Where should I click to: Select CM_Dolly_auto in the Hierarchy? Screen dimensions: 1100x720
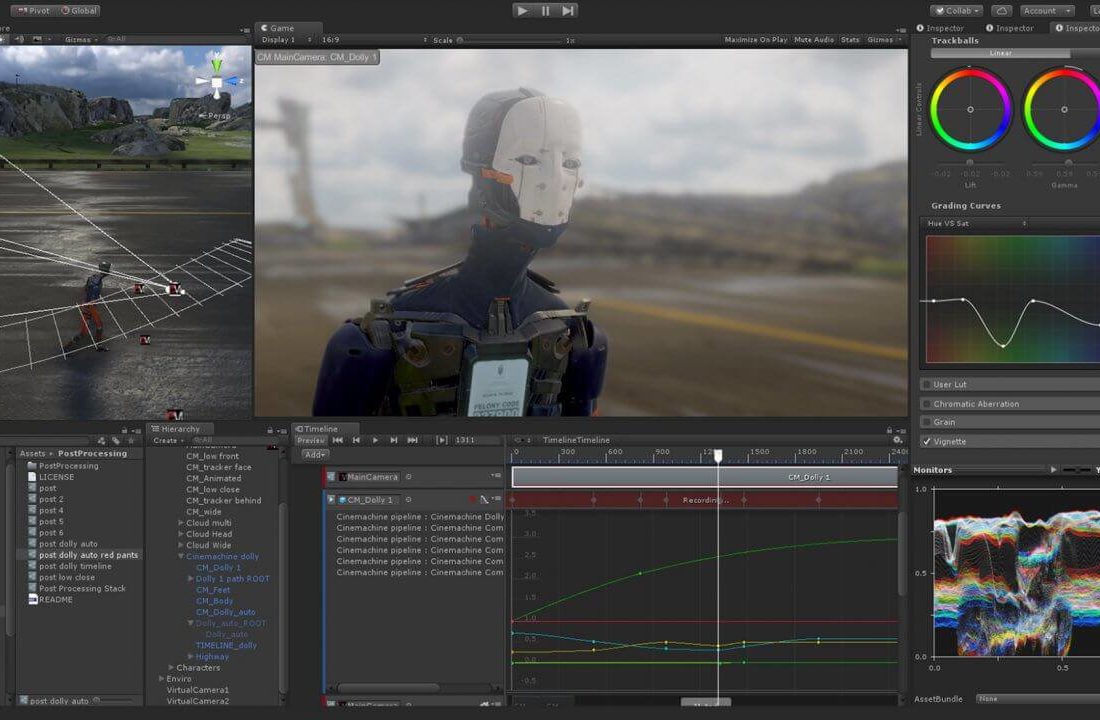click(225, 612)
